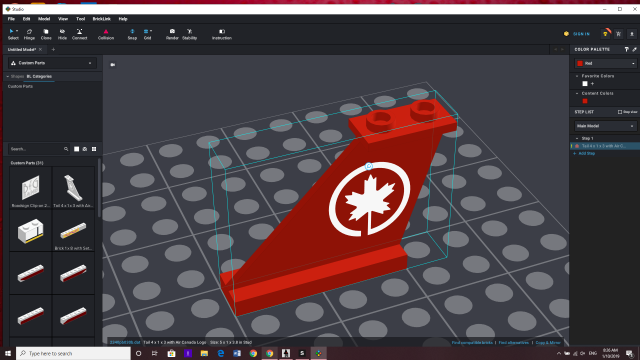Select the paint roller tool in Color Palette
The width and height of the screenshot is (640, 360).
(627, 49)
